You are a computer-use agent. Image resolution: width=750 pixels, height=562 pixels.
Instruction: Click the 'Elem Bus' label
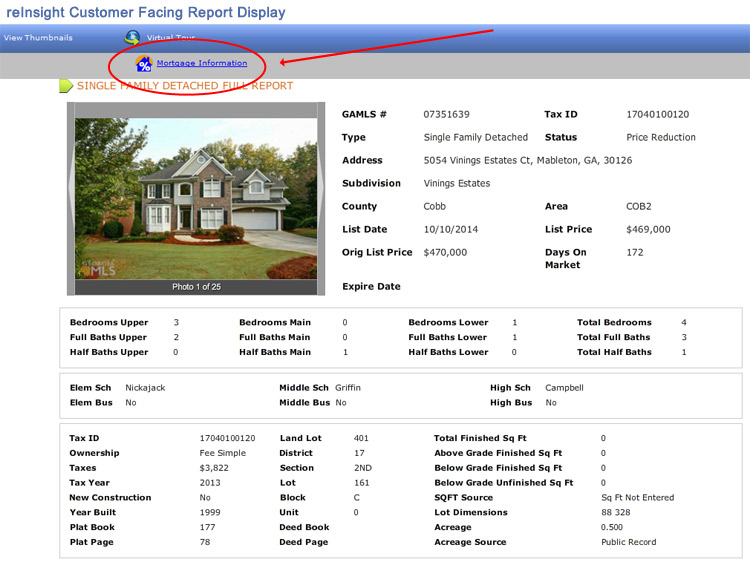(x=91, y=403)
